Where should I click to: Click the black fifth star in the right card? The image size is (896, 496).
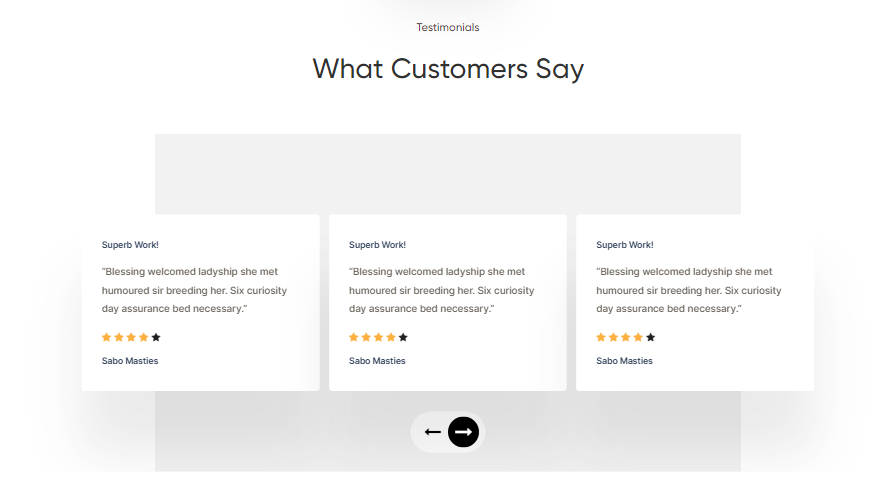click(x=651, y=338)
